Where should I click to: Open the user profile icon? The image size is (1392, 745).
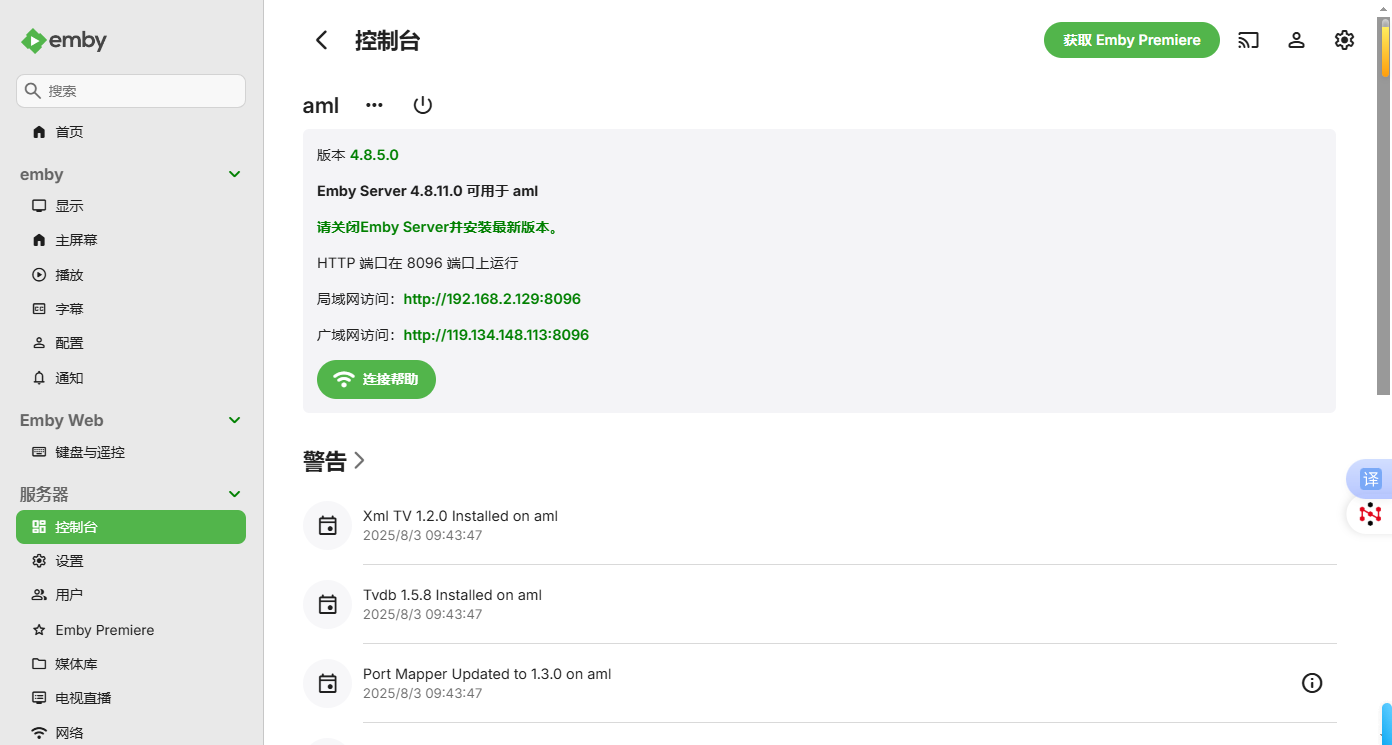pyautogui.click(x=1296, y=40)
